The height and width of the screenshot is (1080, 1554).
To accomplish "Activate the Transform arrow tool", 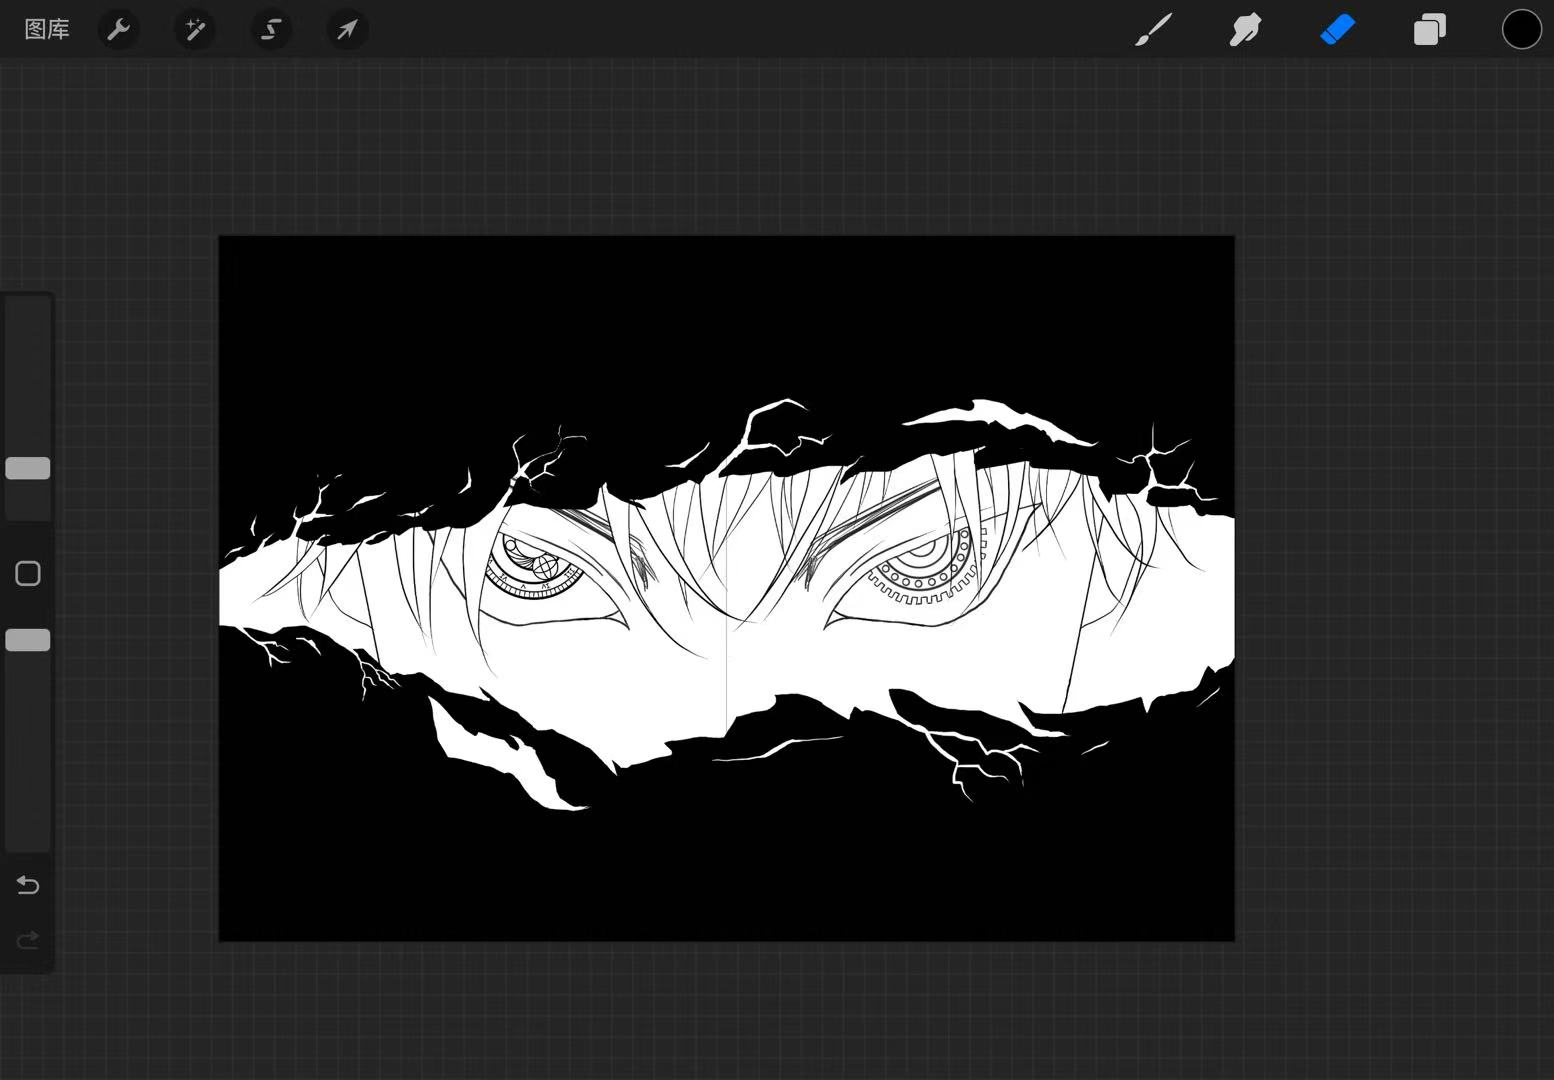I will [347, 30].
